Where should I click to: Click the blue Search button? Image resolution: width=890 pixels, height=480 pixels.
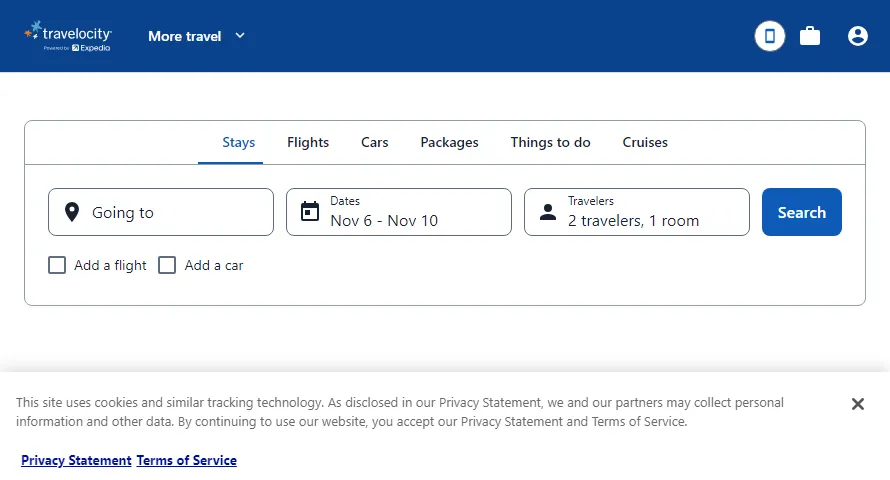pos(801,212)
